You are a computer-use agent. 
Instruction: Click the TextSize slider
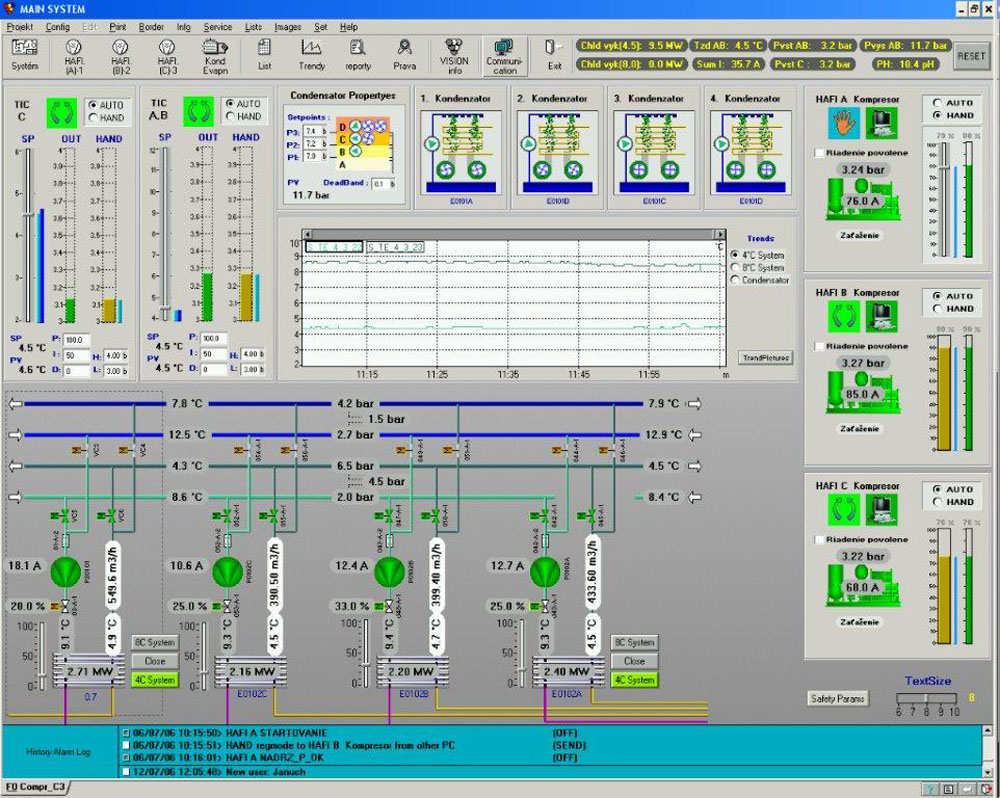927,700
